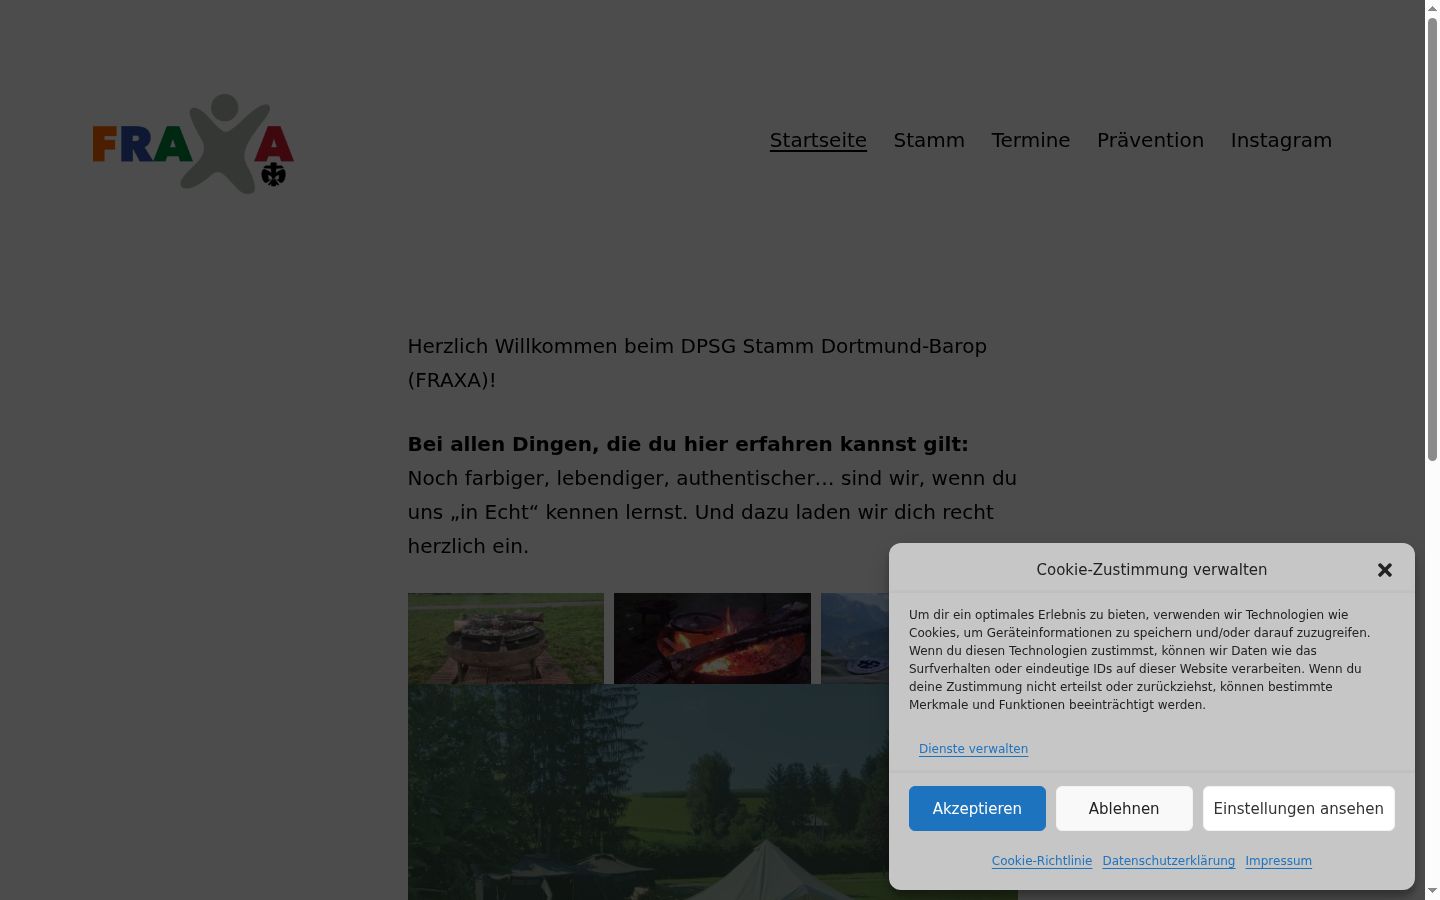Click the scrollbar down arrow
The image size is (1440, 900).
pos(1432,891)
